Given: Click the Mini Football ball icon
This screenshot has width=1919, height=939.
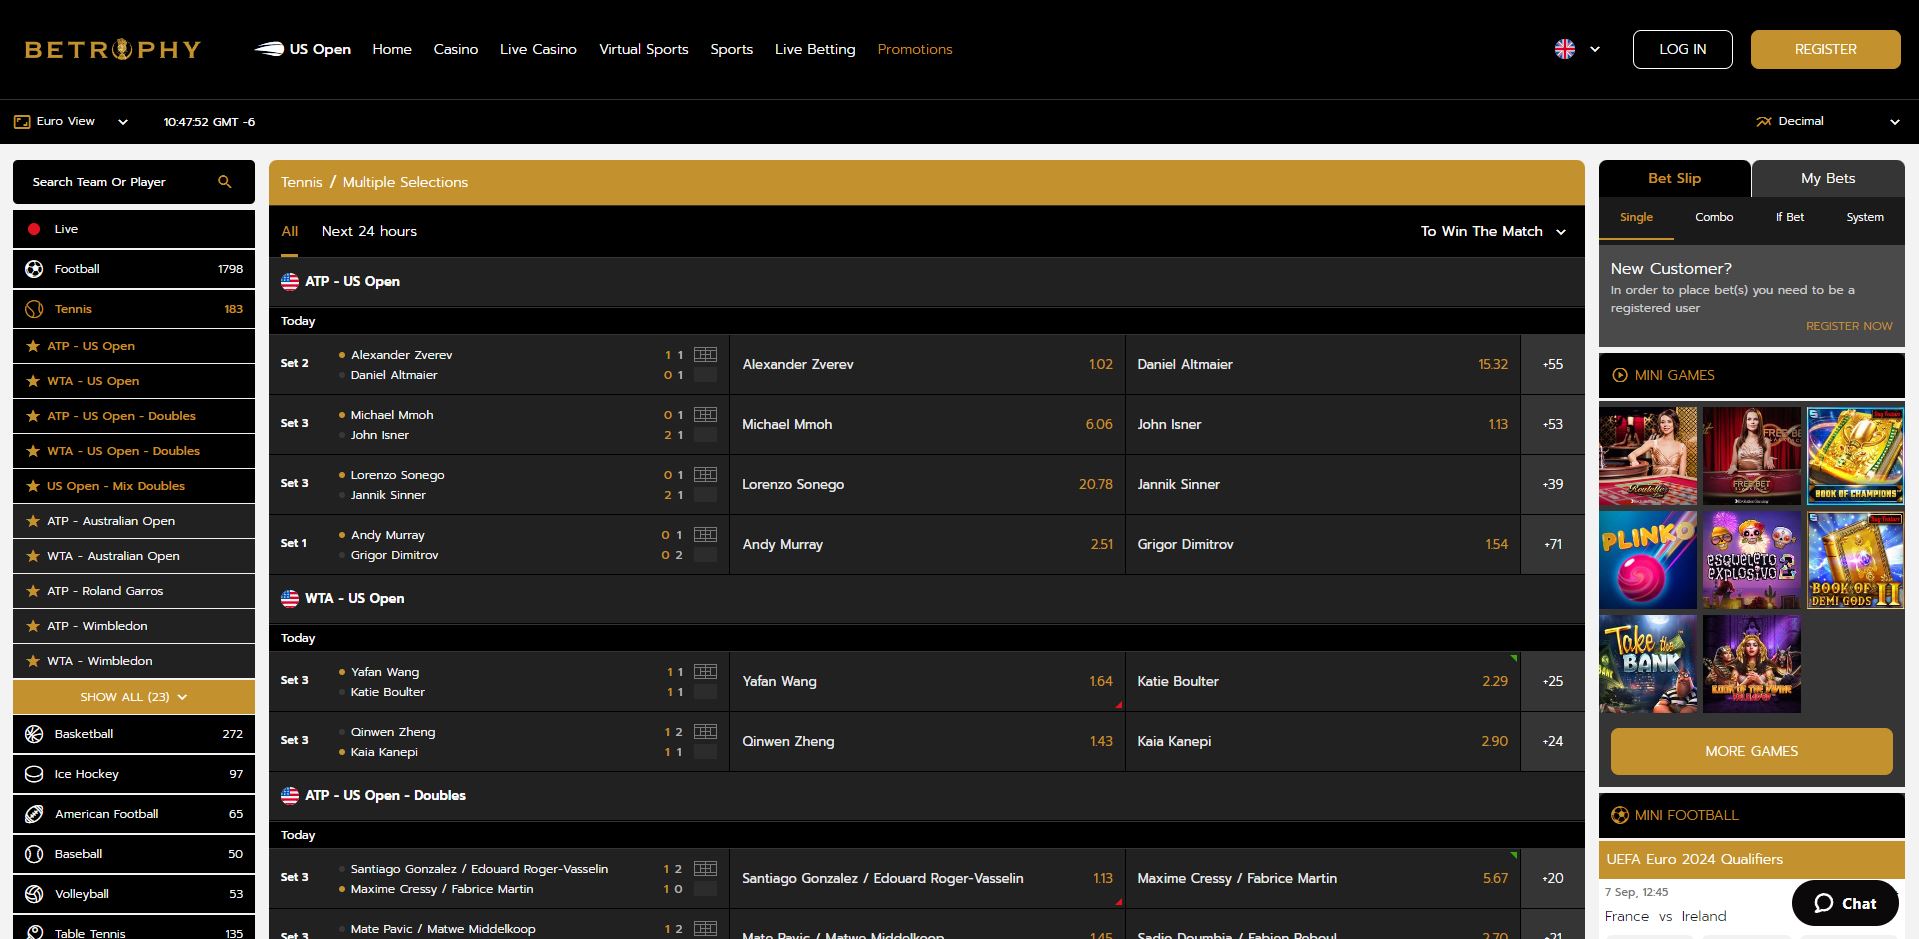Looking at the screenshot, I should coord(1620,815).
